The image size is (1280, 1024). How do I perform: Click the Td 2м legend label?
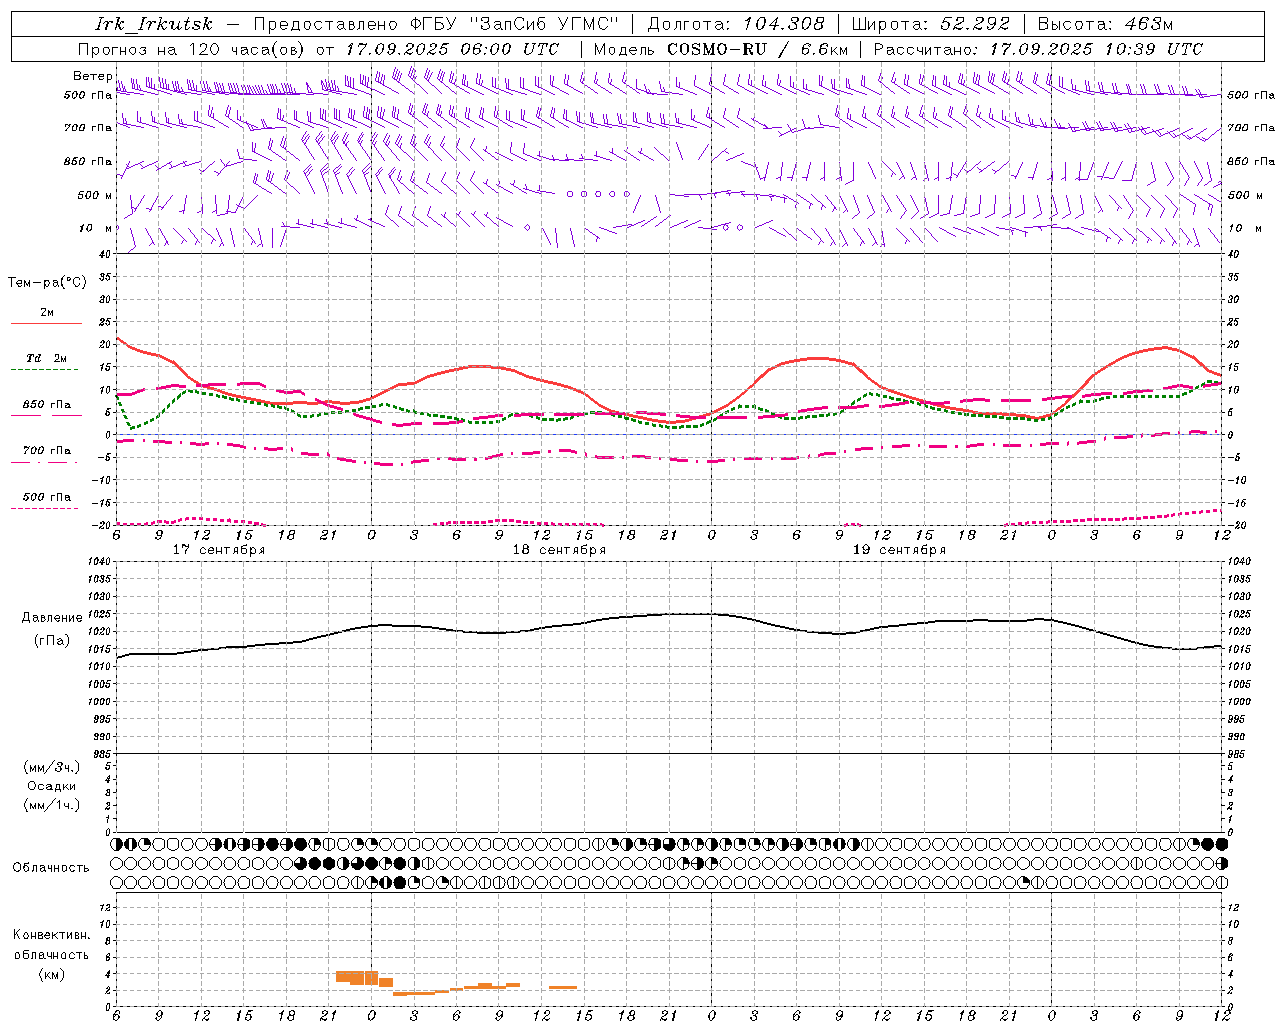(x=46, y=358)
